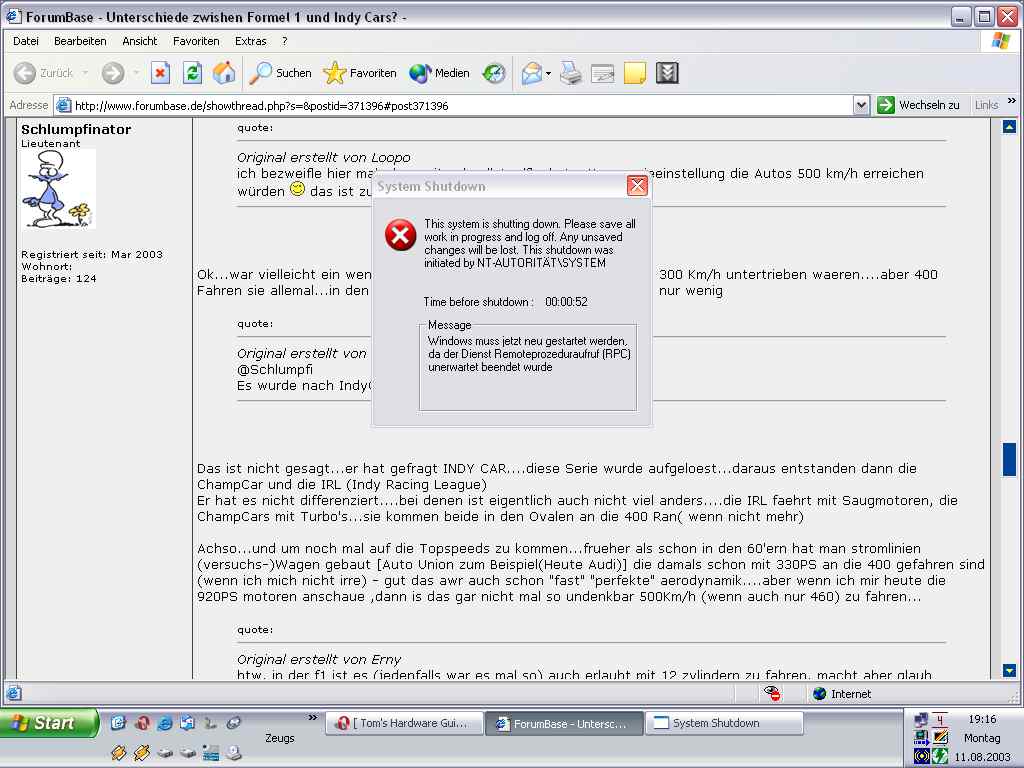Click the status bar page icon
Viewport: 1024px width, 768px height.
pos(14,694)
